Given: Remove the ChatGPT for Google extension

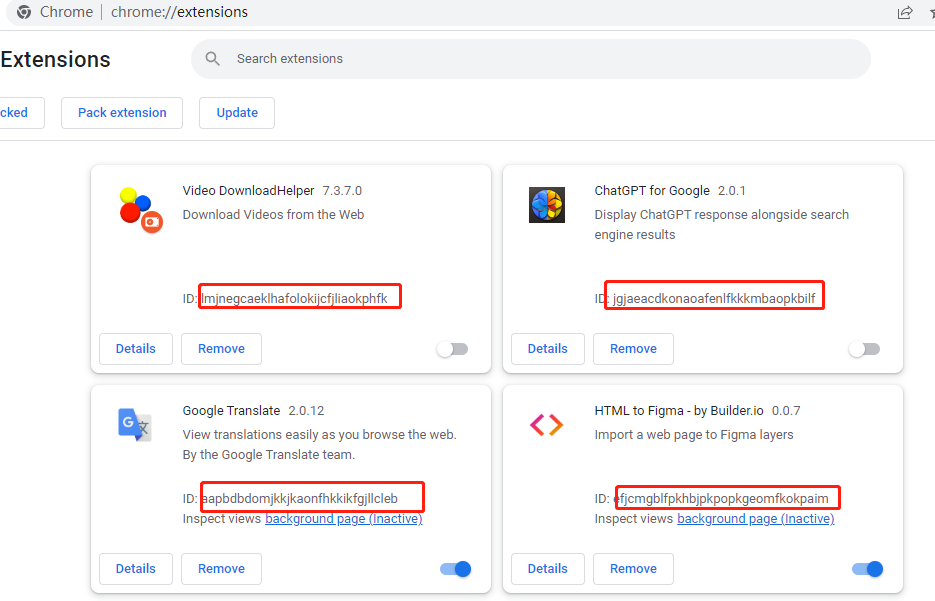Looking at the screenshot, I should [x=633, y=349].
